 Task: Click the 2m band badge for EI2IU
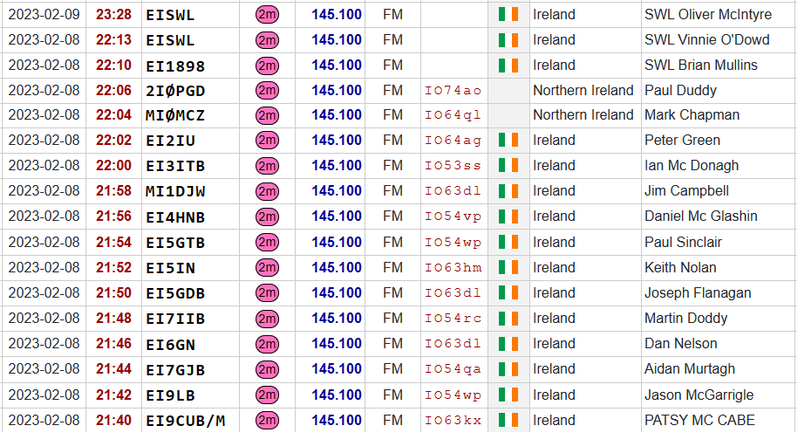tap(267, 140)
